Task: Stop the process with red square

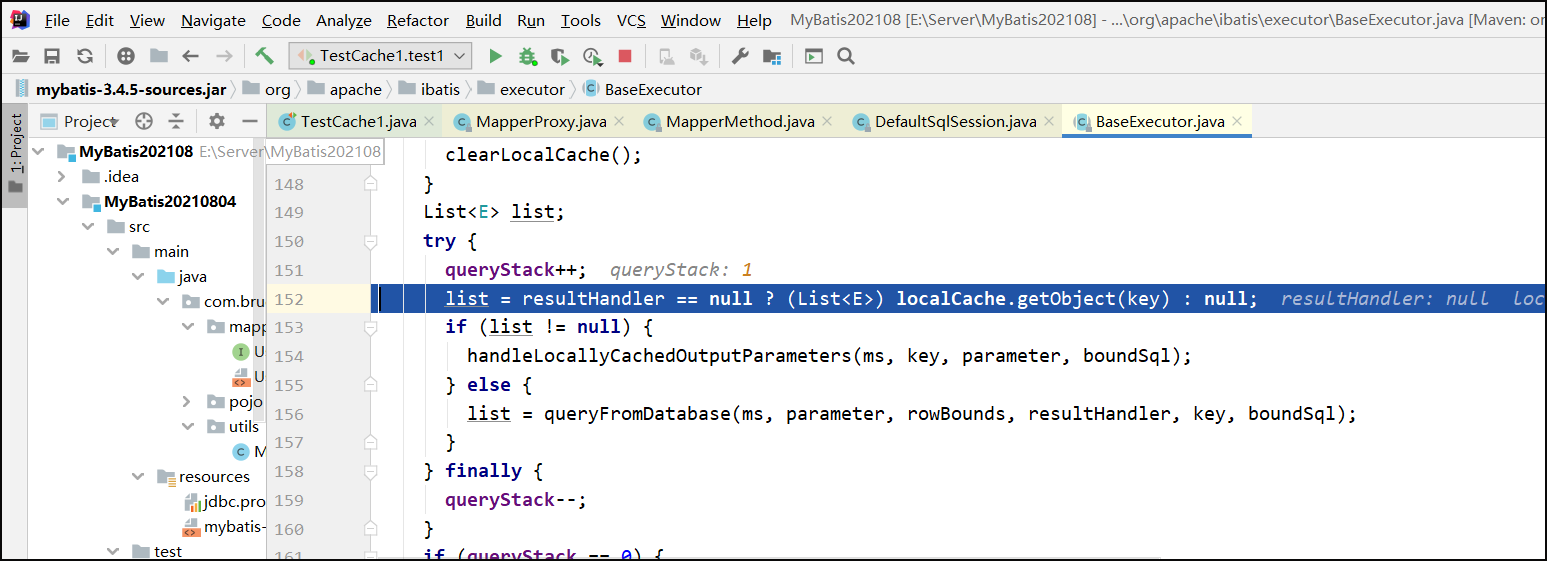Action: tap(625, 56)
